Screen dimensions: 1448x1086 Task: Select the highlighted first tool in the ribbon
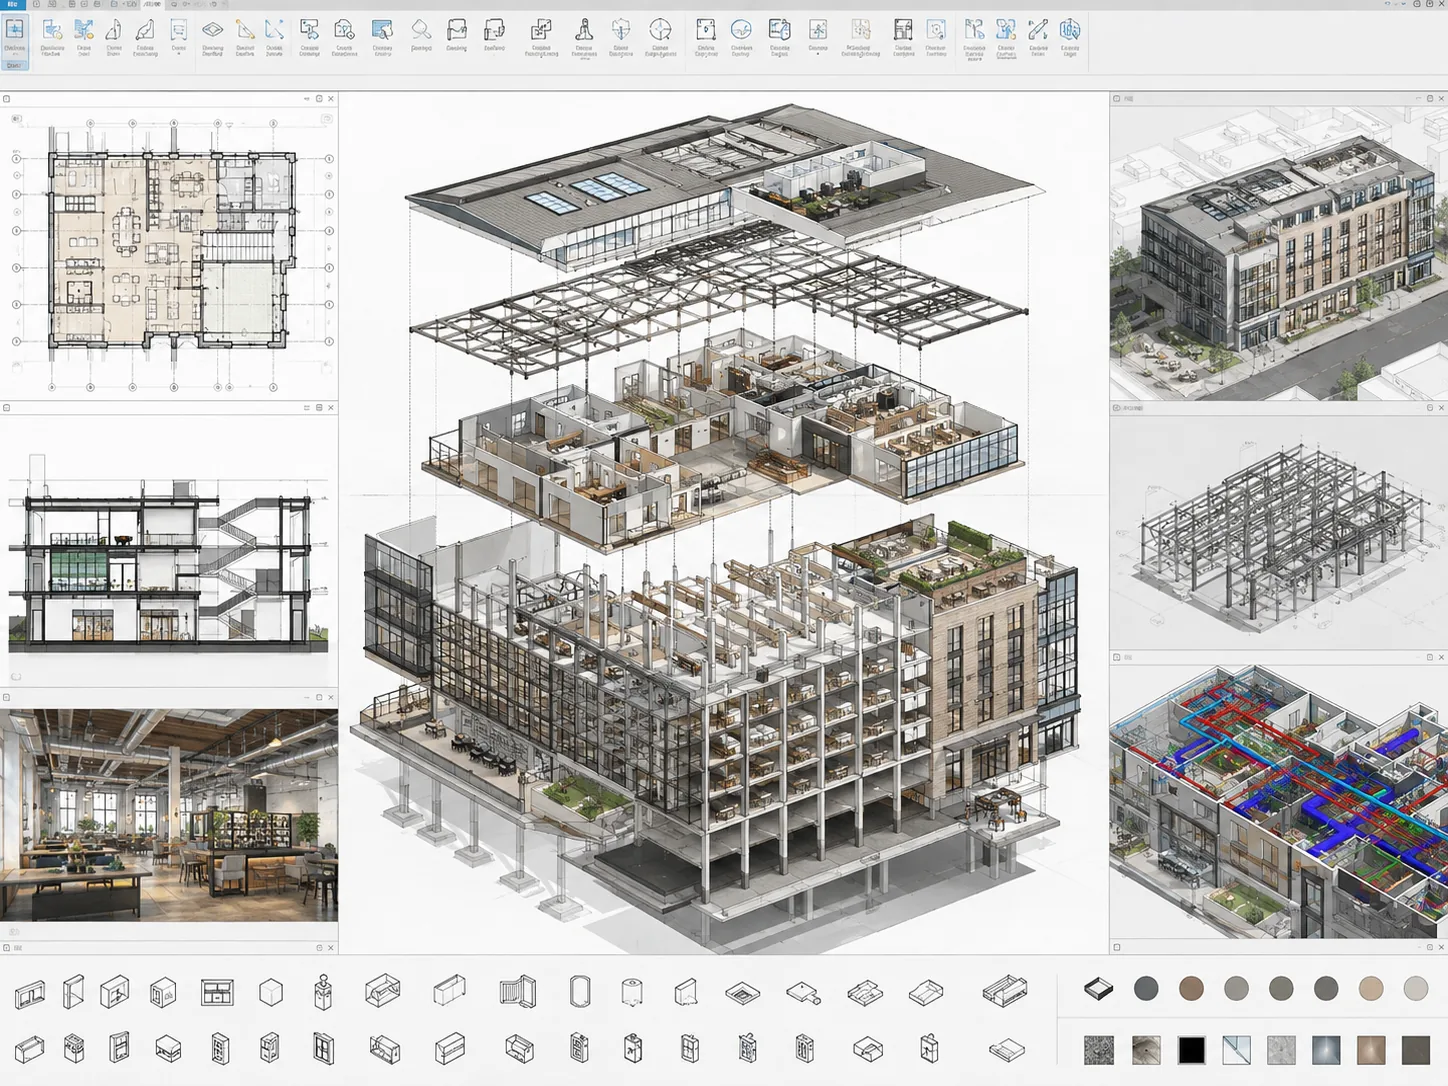click(x=15, y=36)
